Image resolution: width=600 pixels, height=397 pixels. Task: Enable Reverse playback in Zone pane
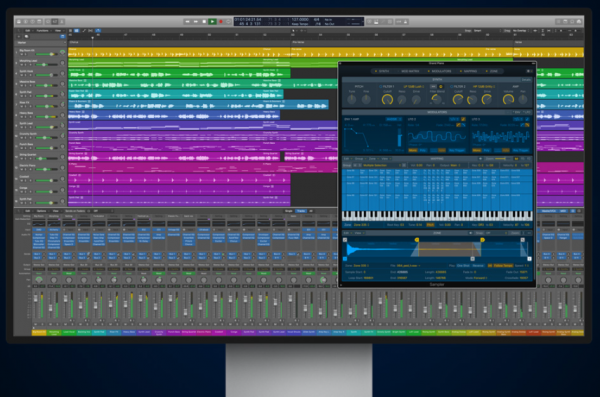(x=478, y=265)
